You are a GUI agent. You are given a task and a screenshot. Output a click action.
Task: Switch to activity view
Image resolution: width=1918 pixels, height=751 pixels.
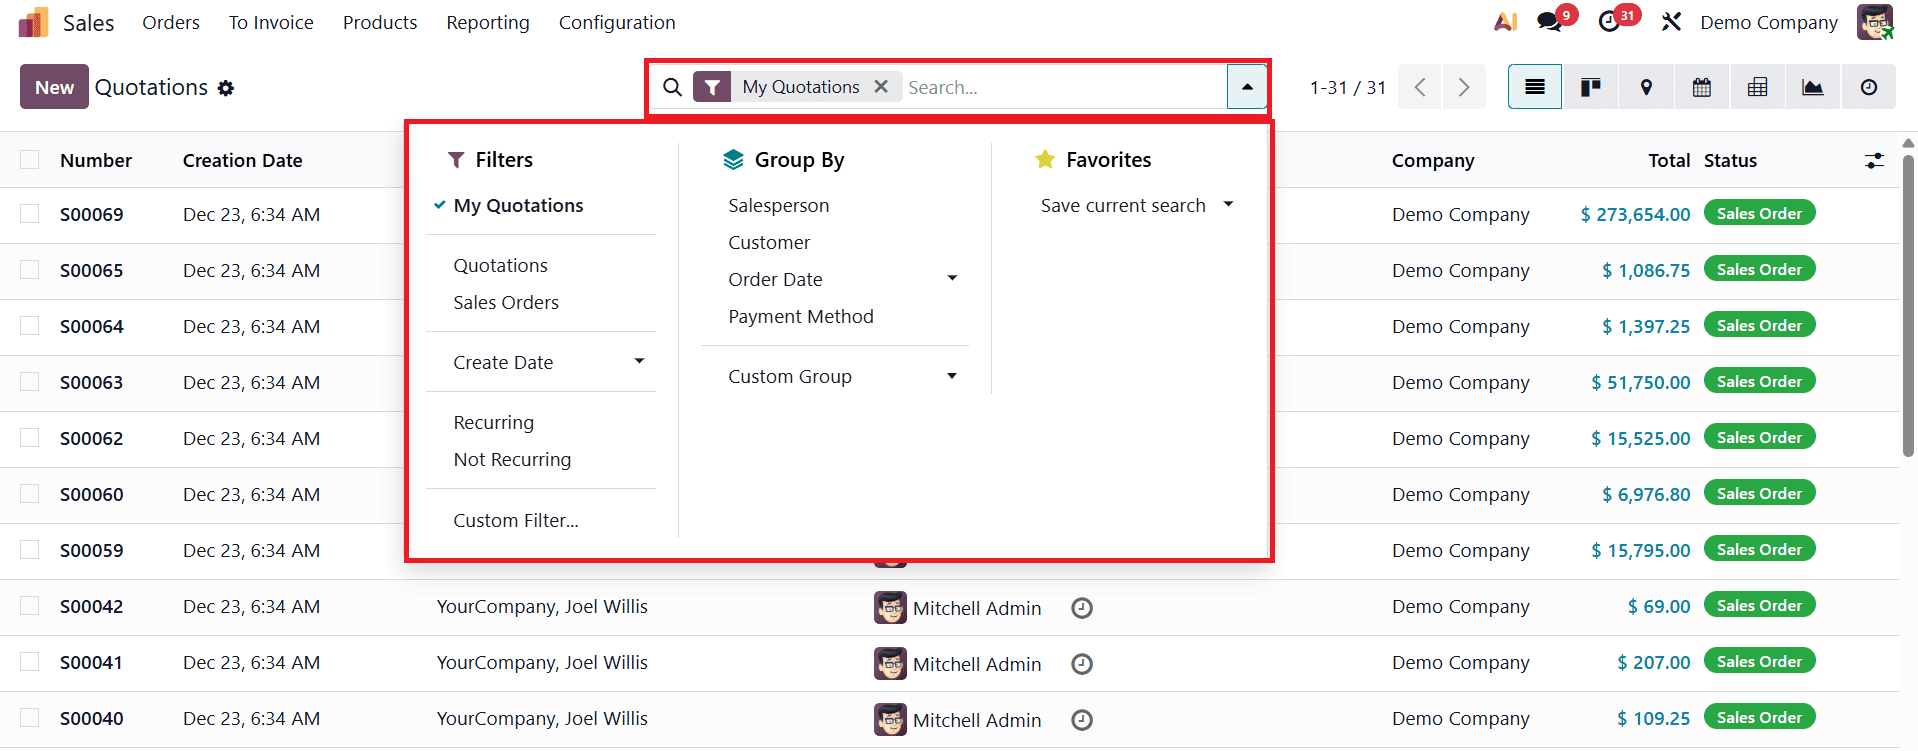point(1868,87)
